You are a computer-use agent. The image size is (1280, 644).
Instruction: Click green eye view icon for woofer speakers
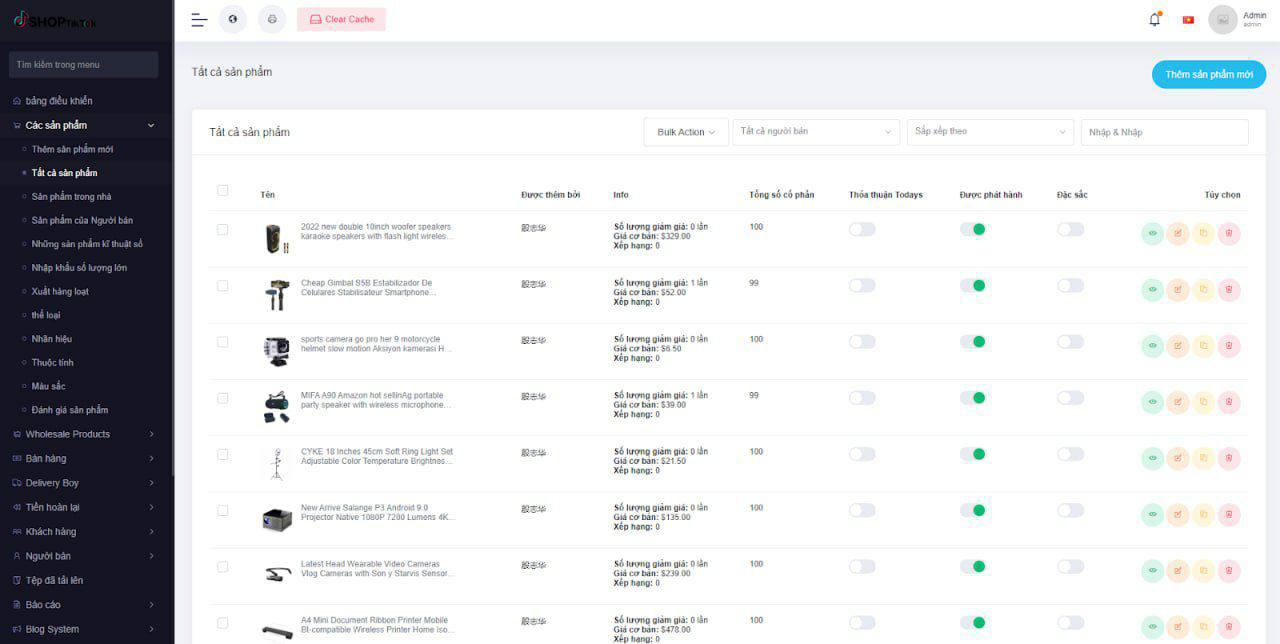click(x=1152, y=234)
